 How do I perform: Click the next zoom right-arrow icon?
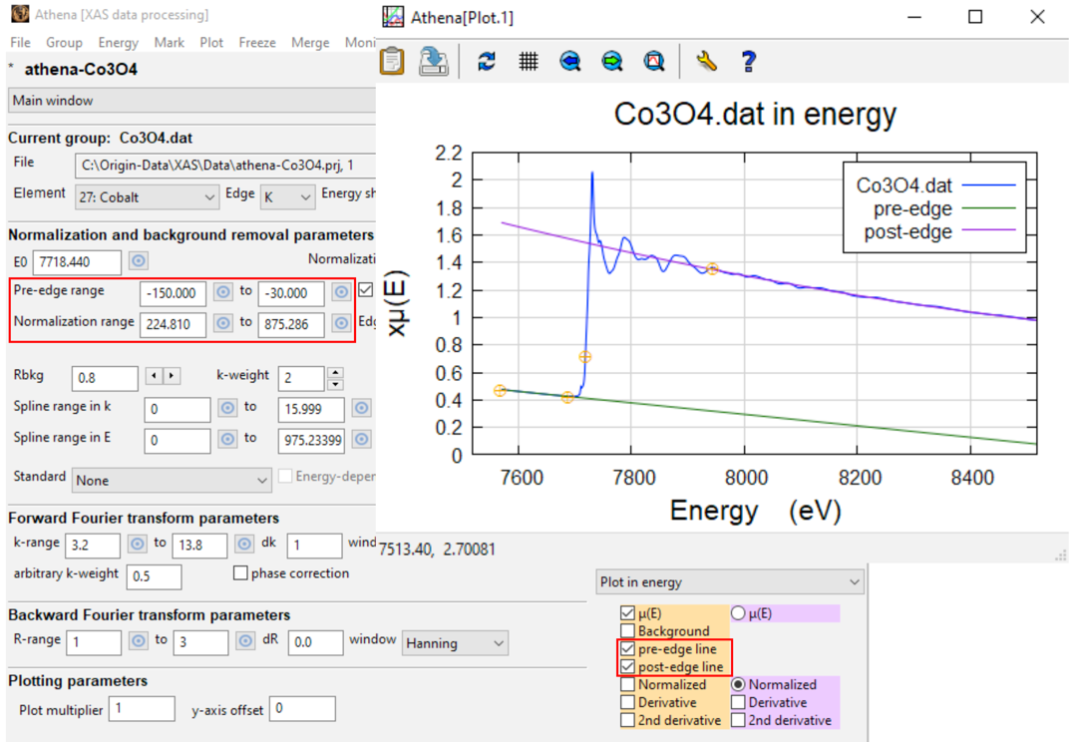612,61
